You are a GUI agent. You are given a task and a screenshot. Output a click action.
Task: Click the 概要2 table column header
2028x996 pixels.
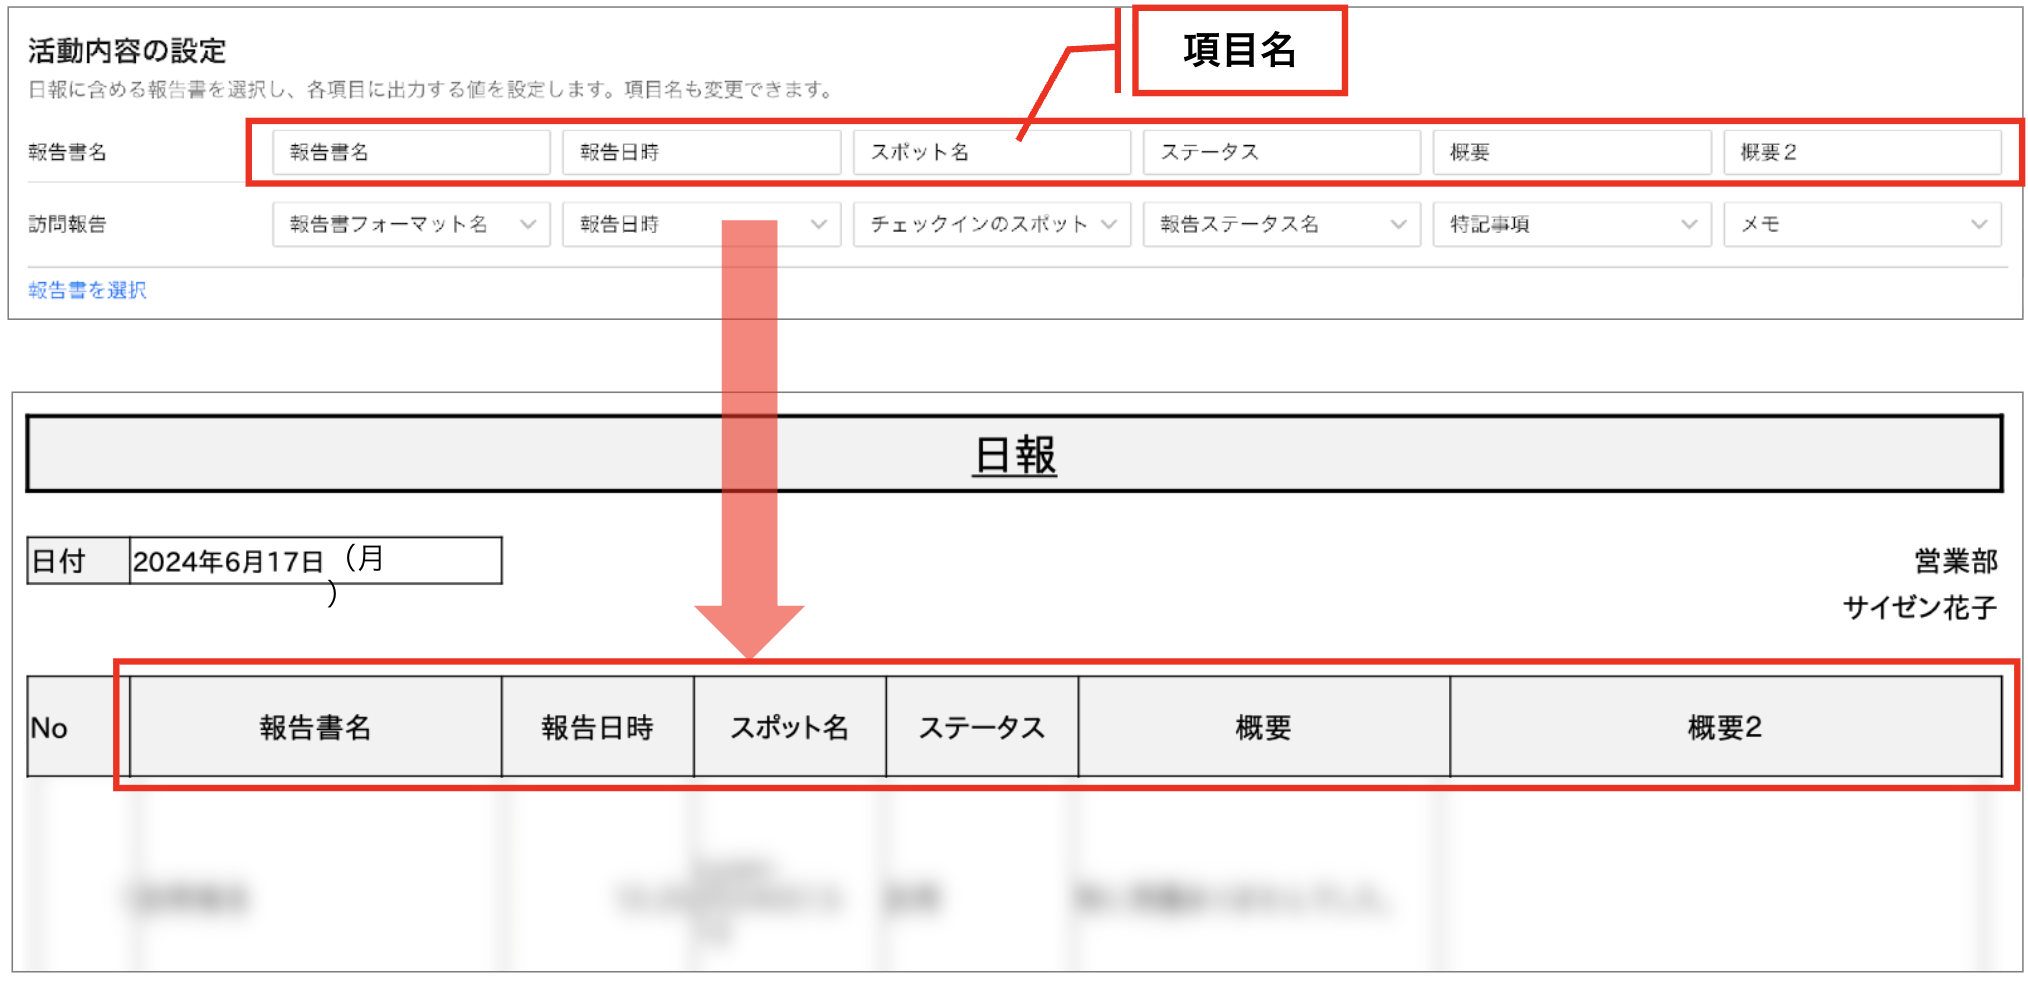[x=1726, y=727]
